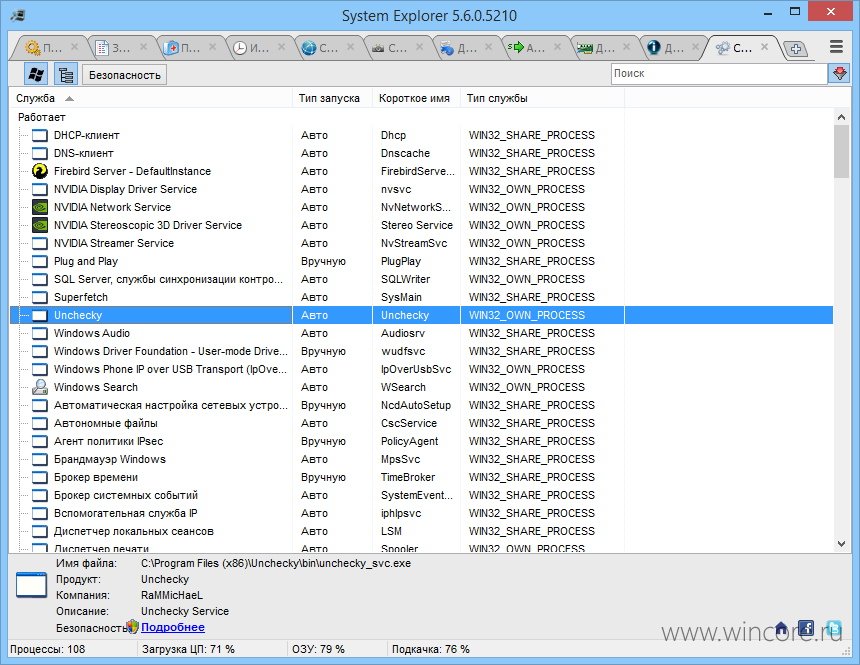The height and width of the screenshot is (665, 860).
Task: Add a new tab with plus button
Action: pos(796,49)
